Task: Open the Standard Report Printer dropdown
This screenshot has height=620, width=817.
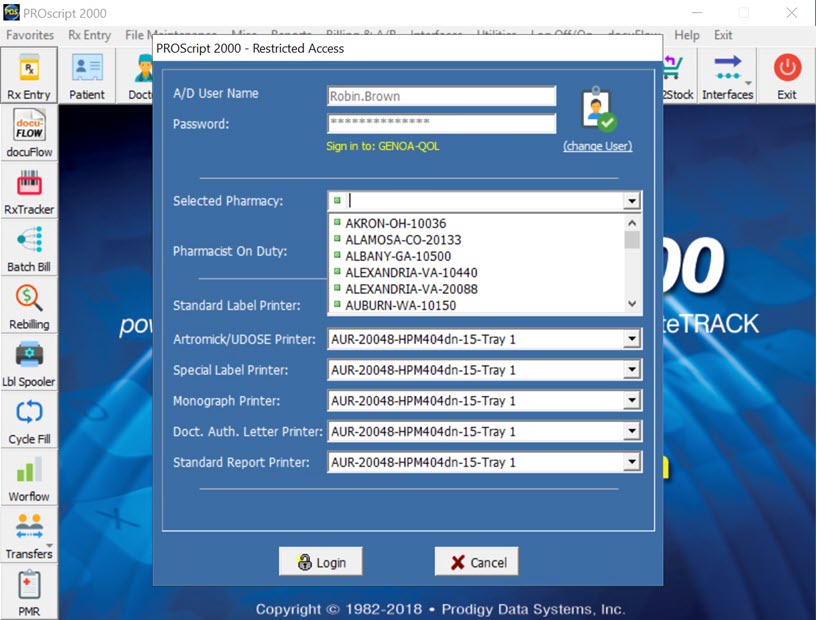Action: [631, 463]
